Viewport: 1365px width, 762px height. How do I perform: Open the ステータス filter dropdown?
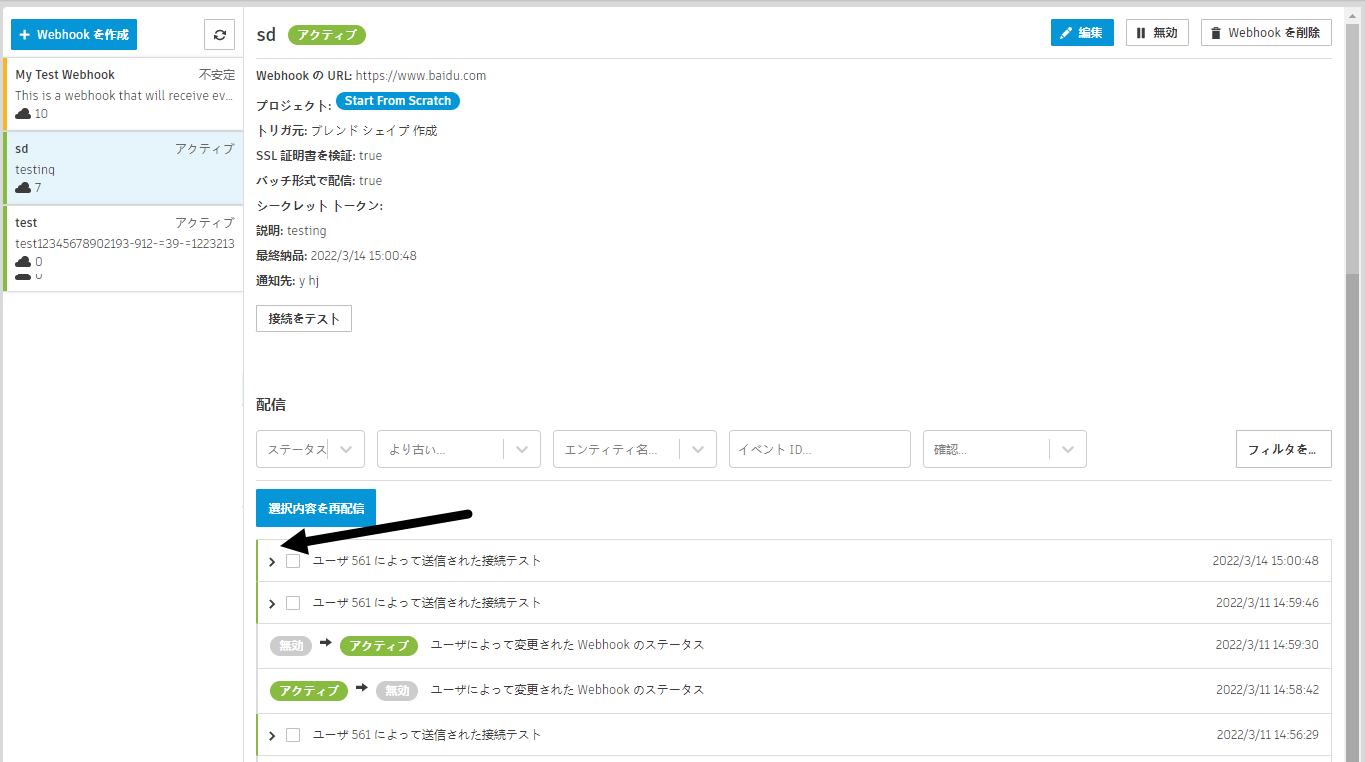[310, 449]
